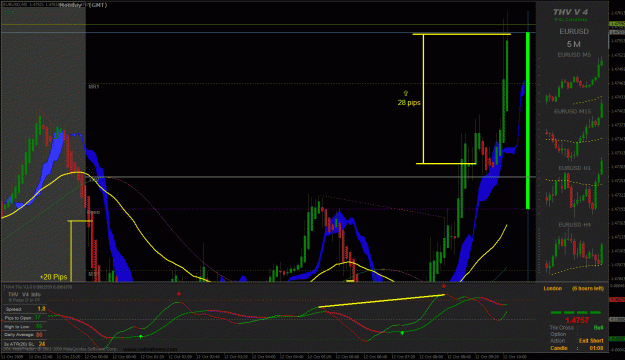This screenshot has width=625, height=360.
Task: Select the thick green vertical bar on chart
Action: coord(528,120)
